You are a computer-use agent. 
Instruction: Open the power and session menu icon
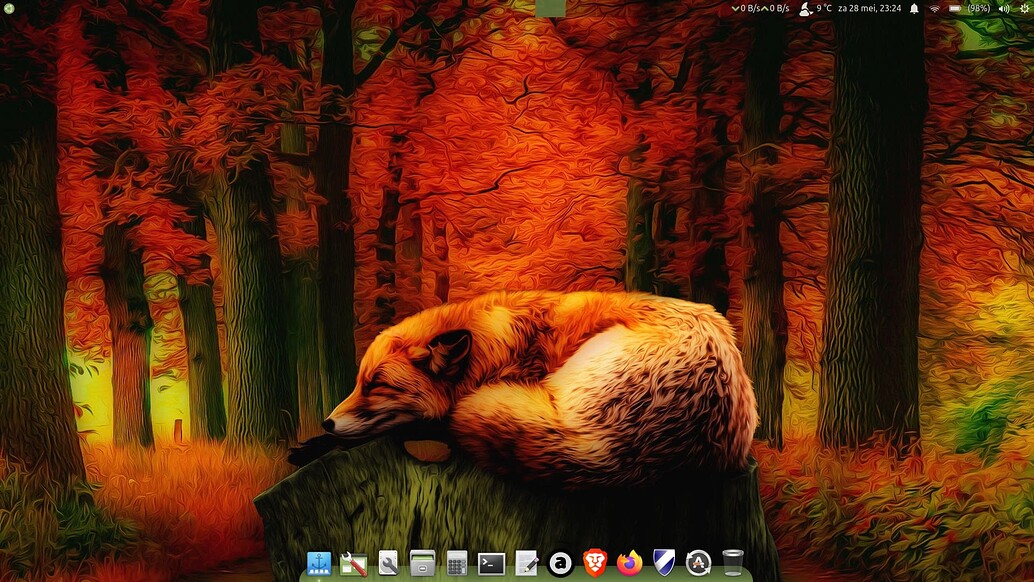click(1025, 9)
